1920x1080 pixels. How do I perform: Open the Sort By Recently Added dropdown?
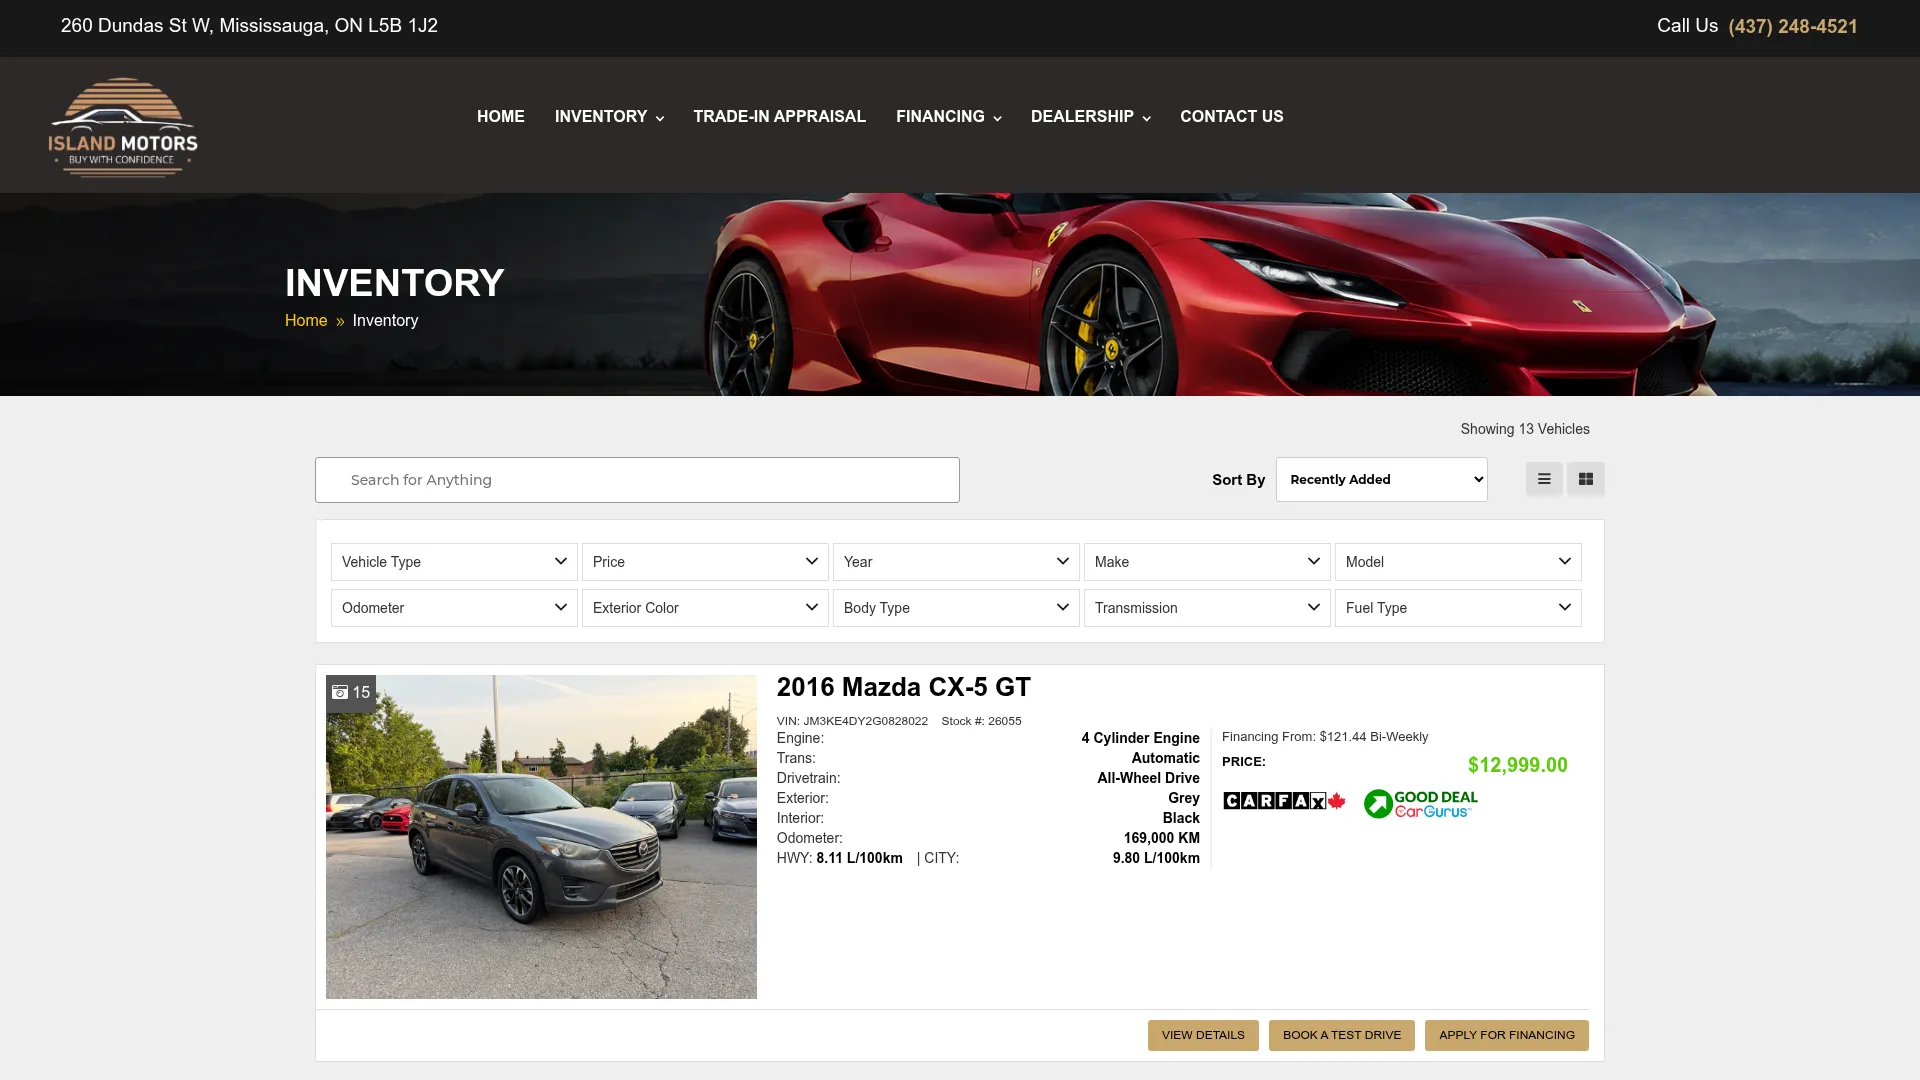point(1382,480)
